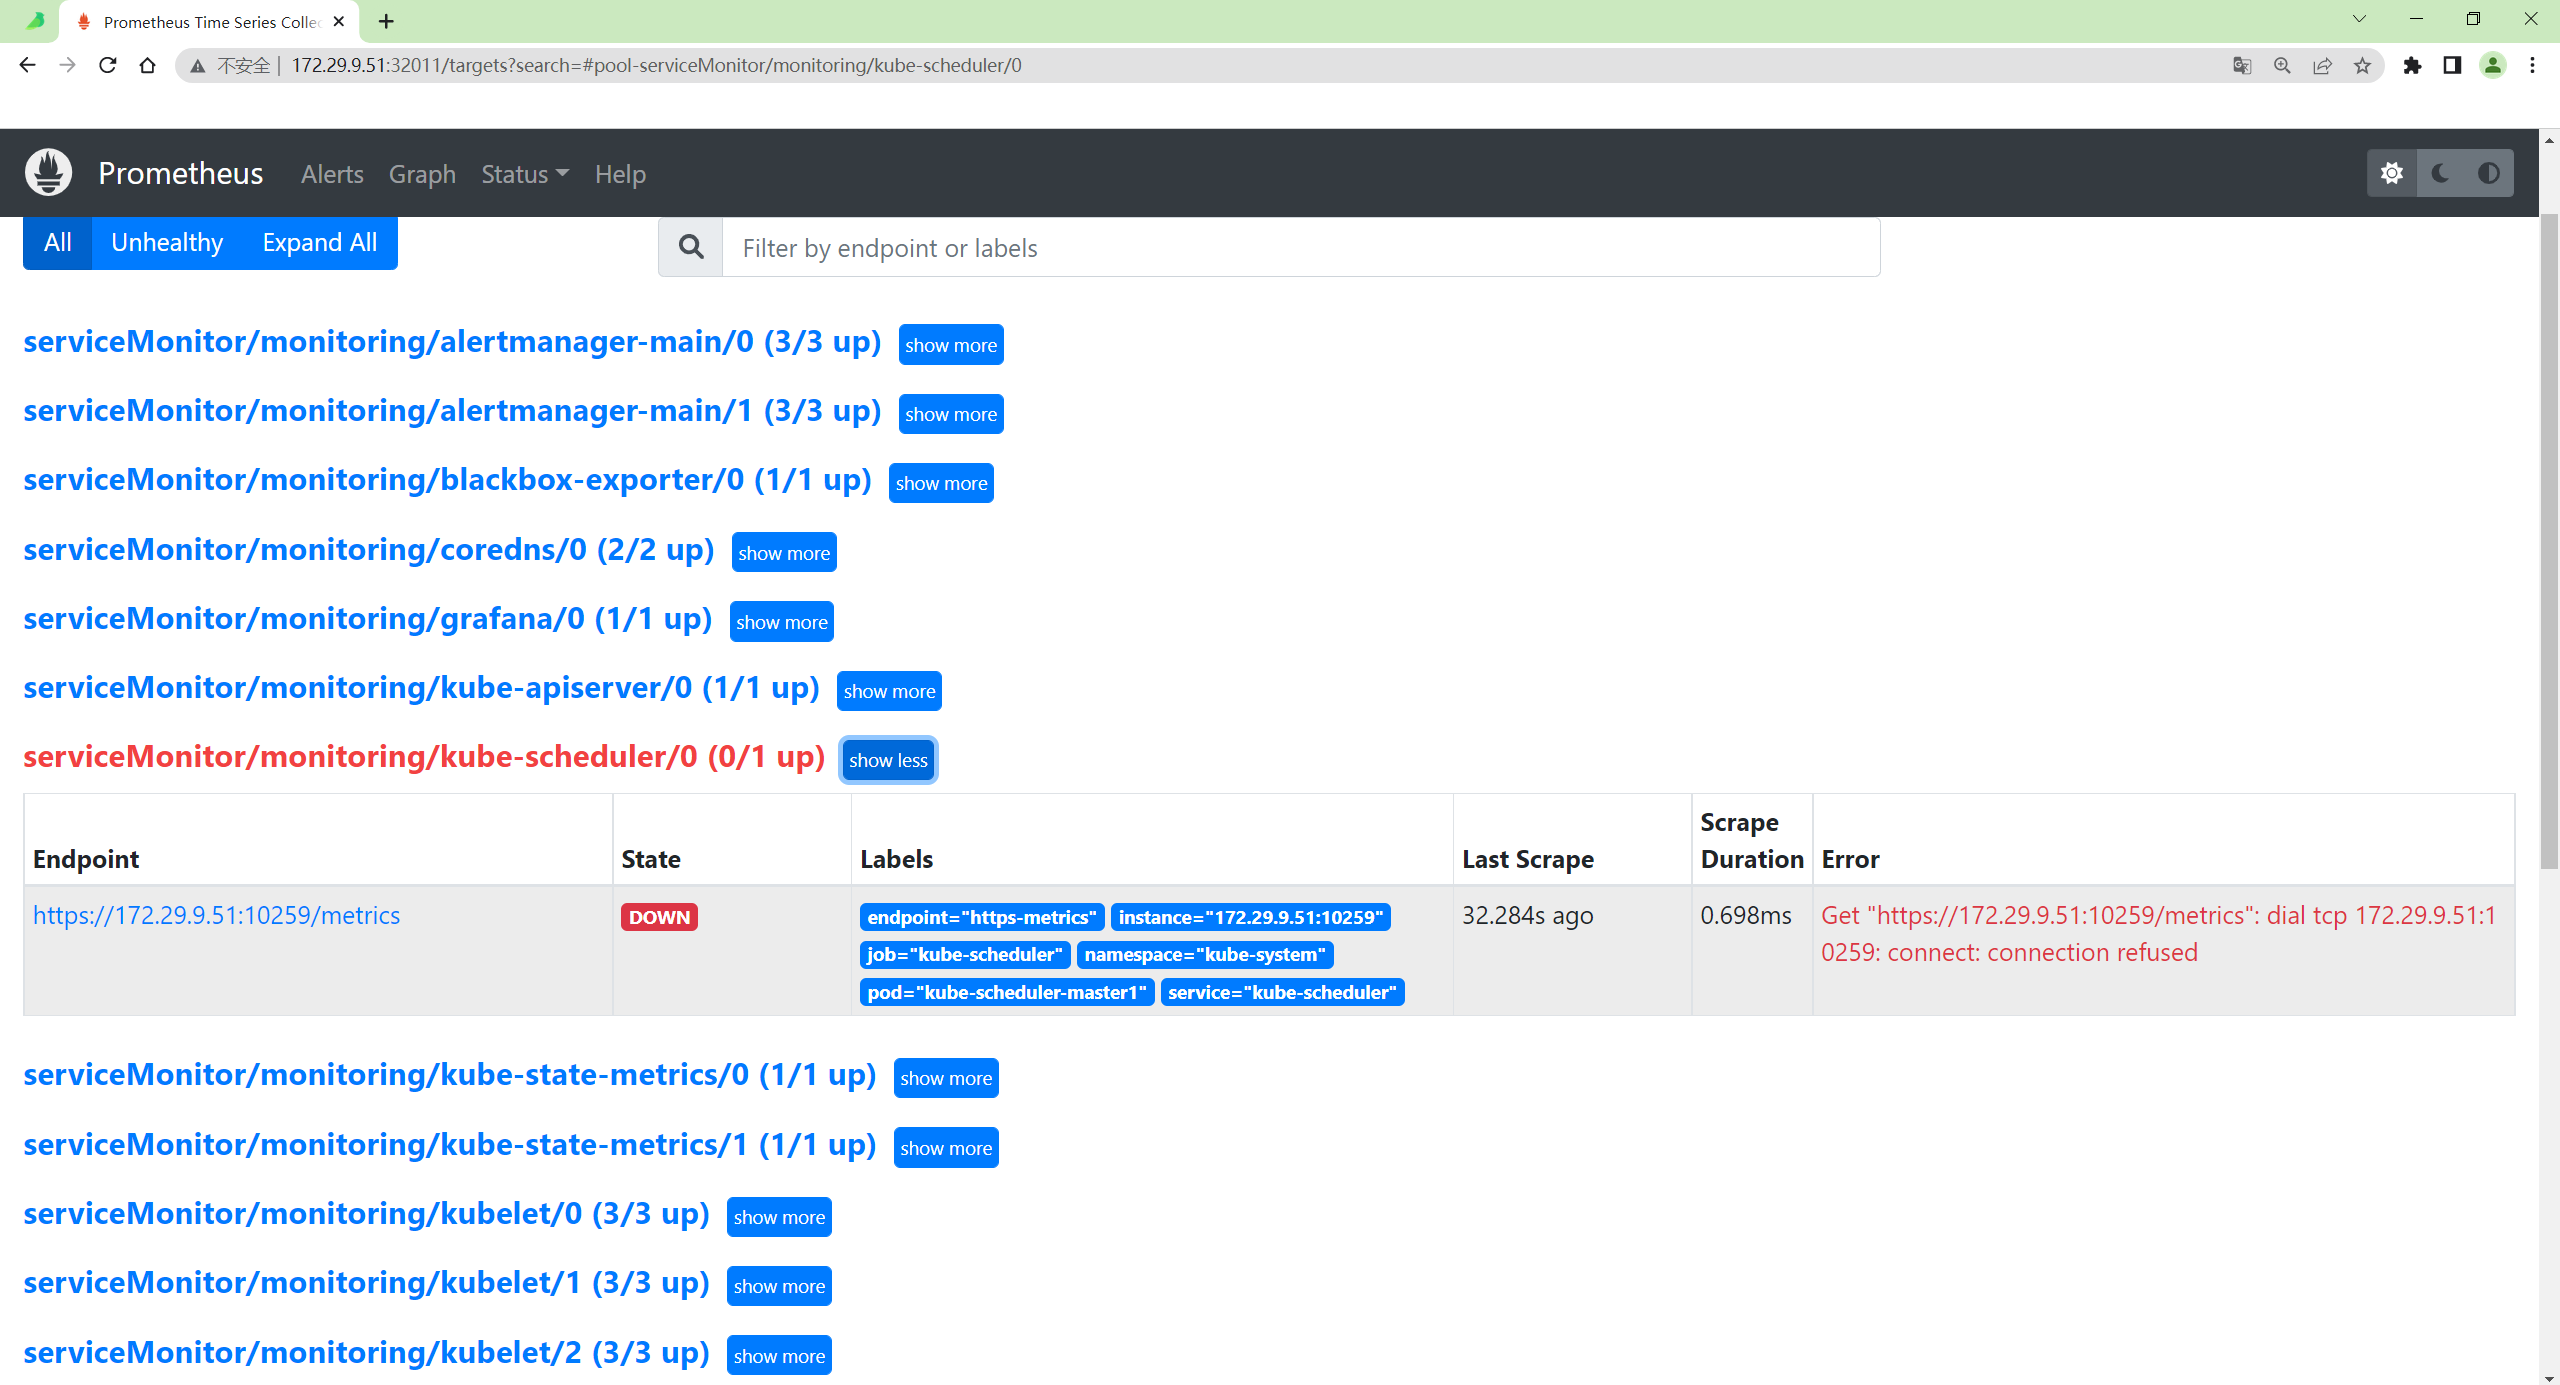Open the Help page

pos(620,174)
